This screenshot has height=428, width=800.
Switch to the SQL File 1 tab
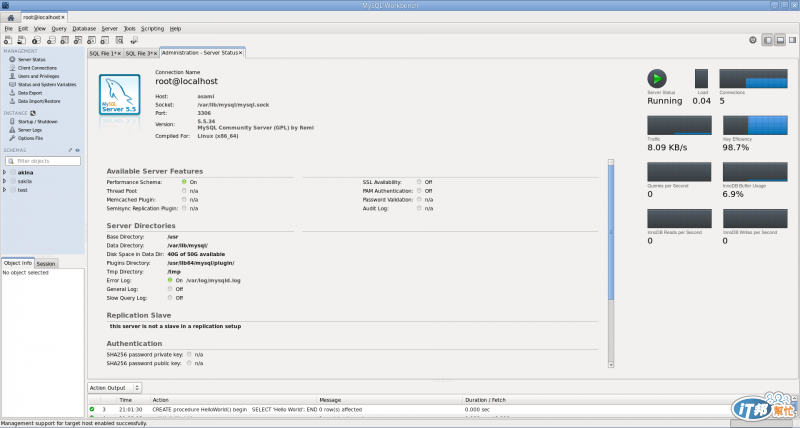point(103,53)
